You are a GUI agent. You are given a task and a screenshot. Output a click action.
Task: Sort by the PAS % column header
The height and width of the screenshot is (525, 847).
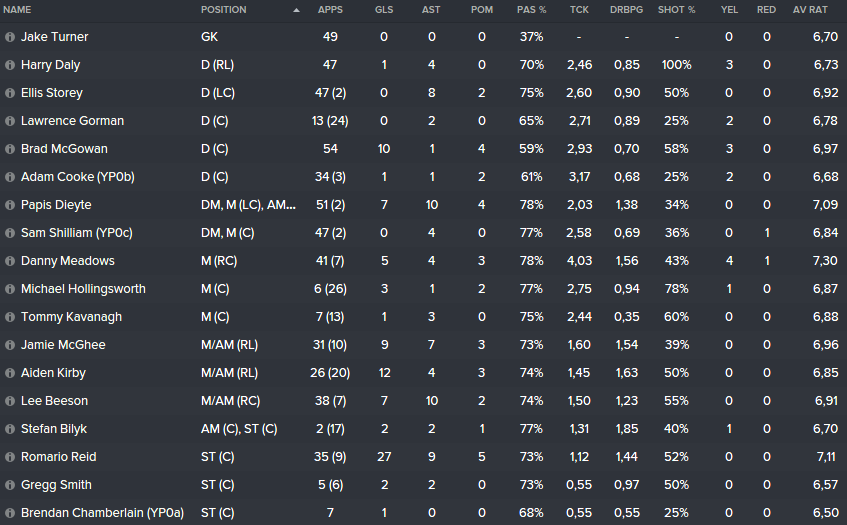coord(532,10)
